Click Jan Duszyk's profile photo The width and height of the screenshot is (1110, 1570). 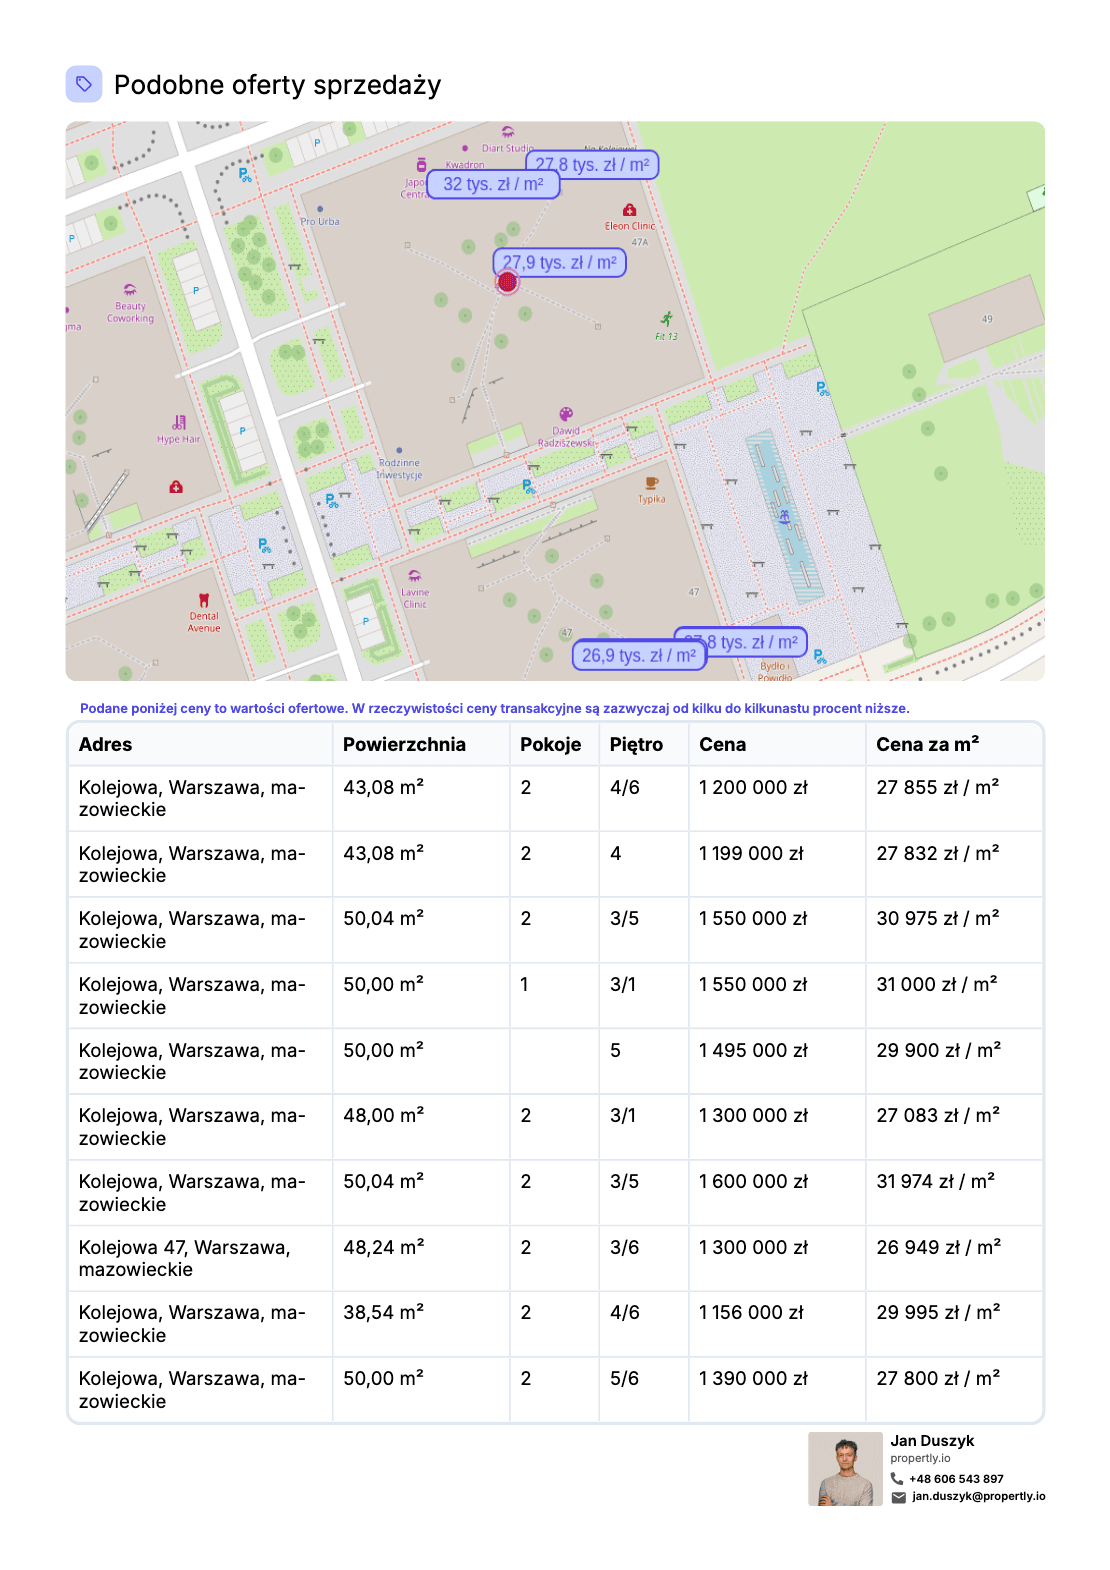pos(845,1469)
